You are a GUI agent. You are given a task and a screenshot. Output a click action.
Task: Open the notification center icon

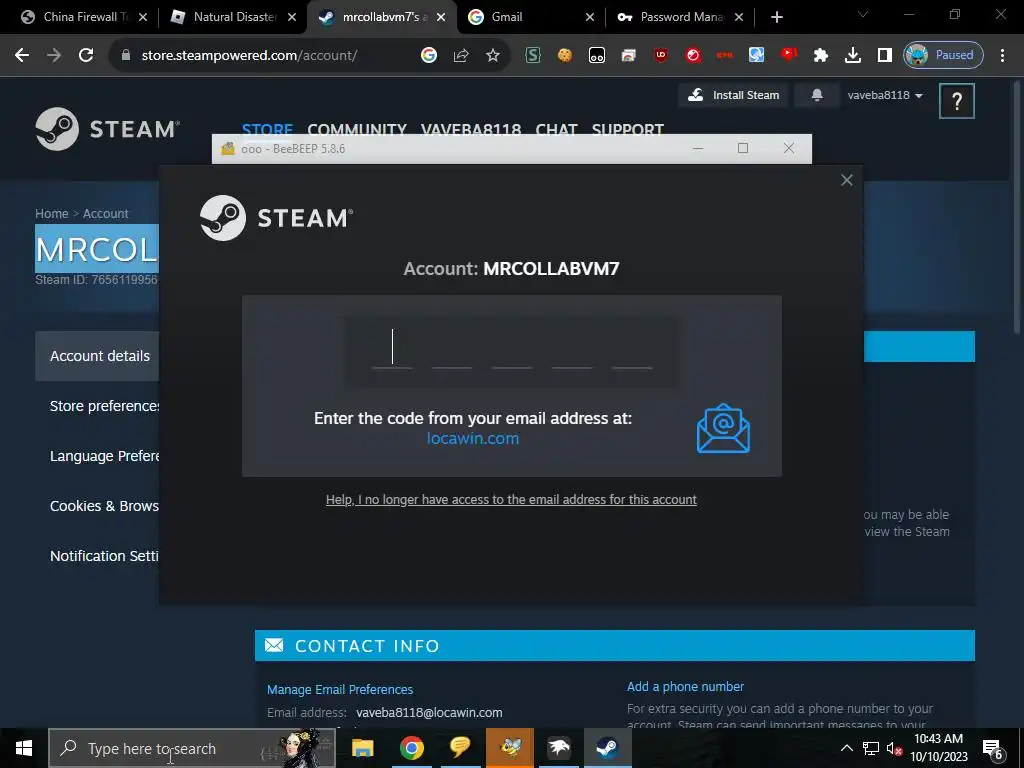[992, 748]
